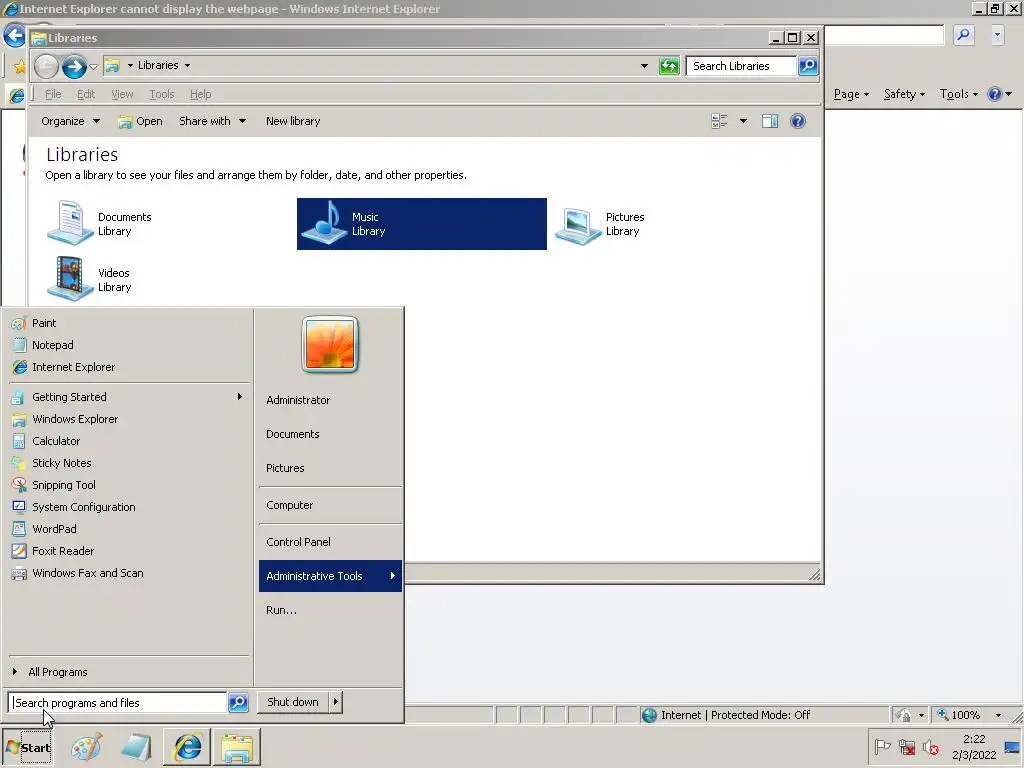Open the address bar history dropdown
The height and width of the screenshot is (768, 1024).
pyautogui.click(x=644, y=66)
